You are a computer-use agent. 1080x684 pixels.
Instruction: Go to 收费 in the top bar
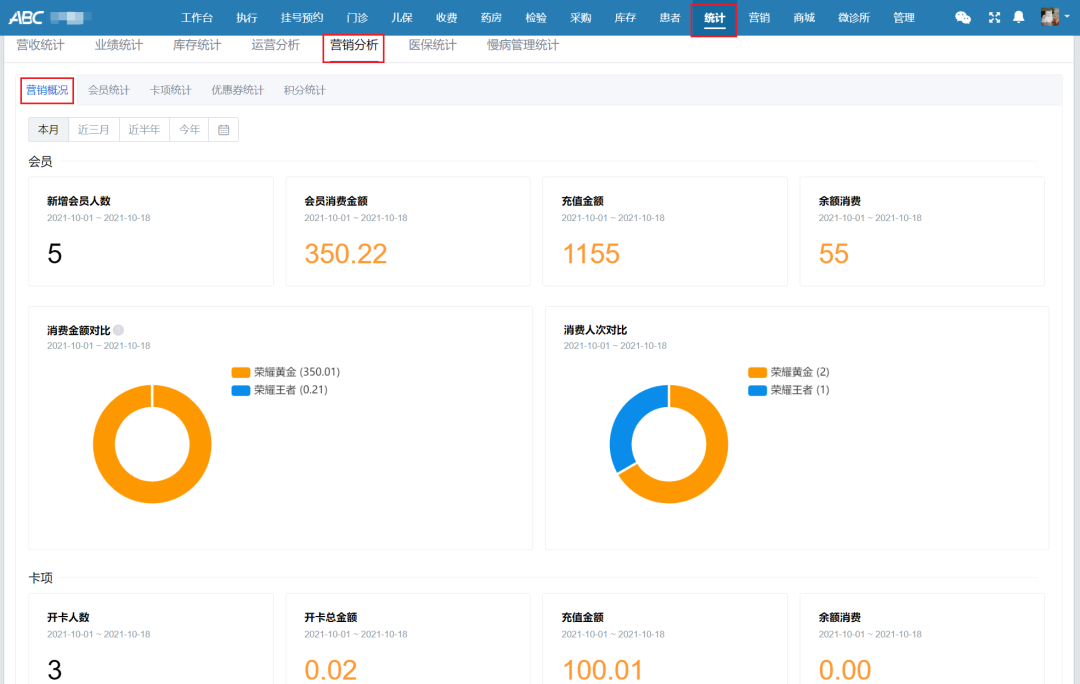tap(446, 18)
